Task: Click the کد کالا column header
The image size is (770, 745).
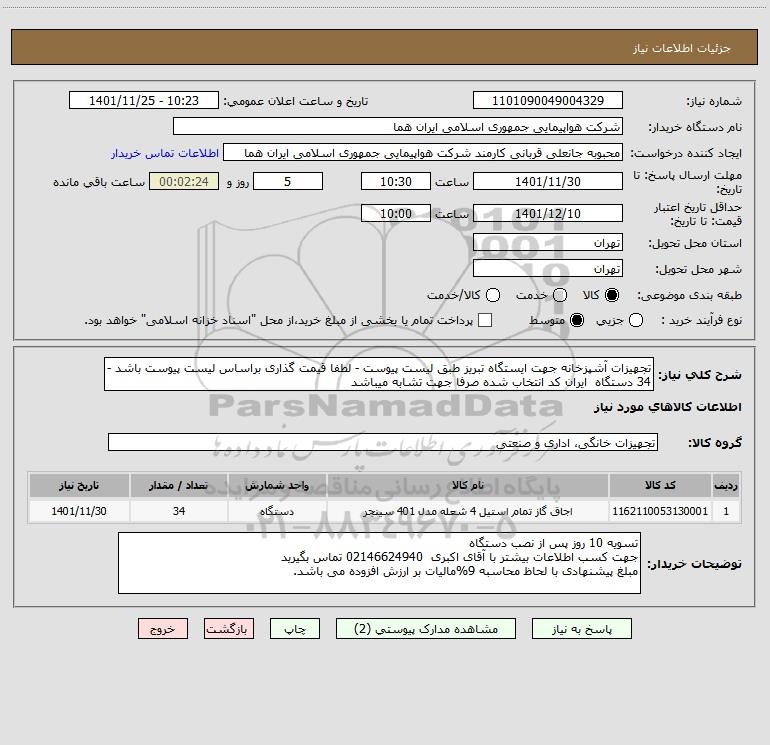Action: click(x=660, y=485)
